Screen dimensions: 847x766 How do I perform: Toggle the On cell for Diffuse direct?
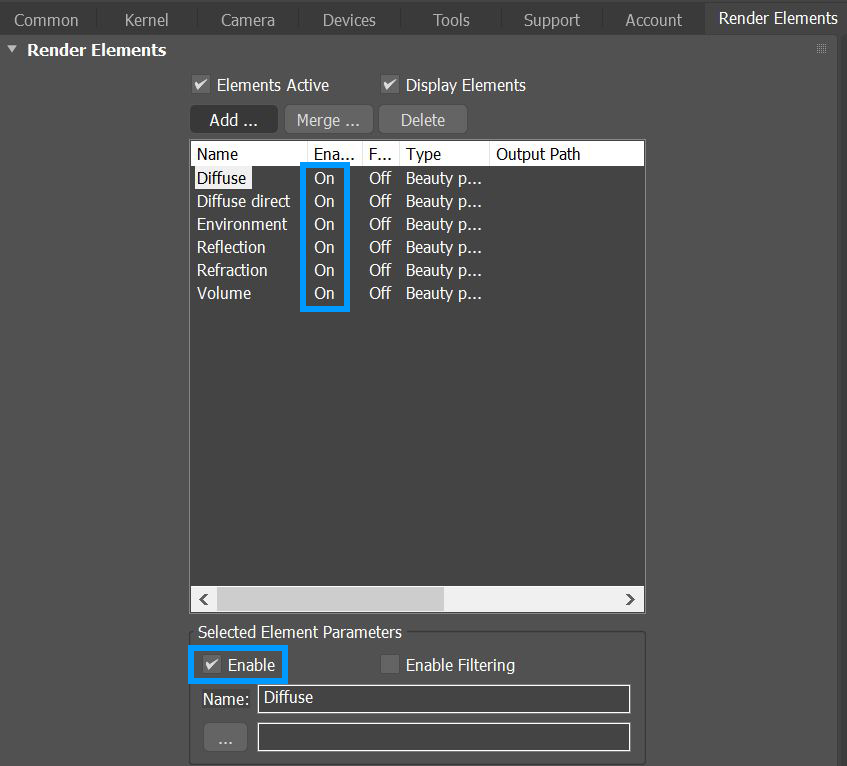tap(324, 201)
